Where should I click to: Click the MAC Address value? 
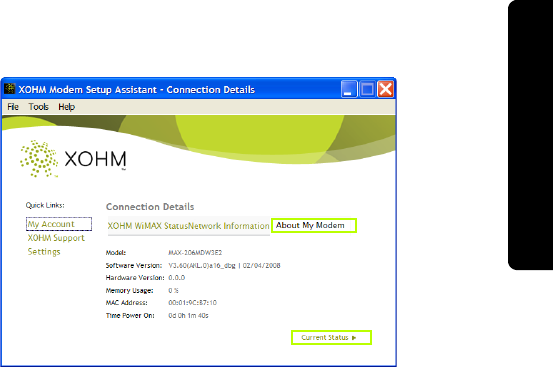(x=193, y=303)
